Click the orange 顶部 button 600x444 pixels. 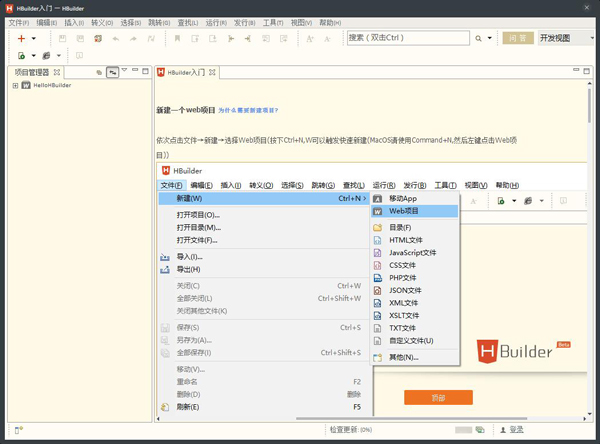[438, 398]
